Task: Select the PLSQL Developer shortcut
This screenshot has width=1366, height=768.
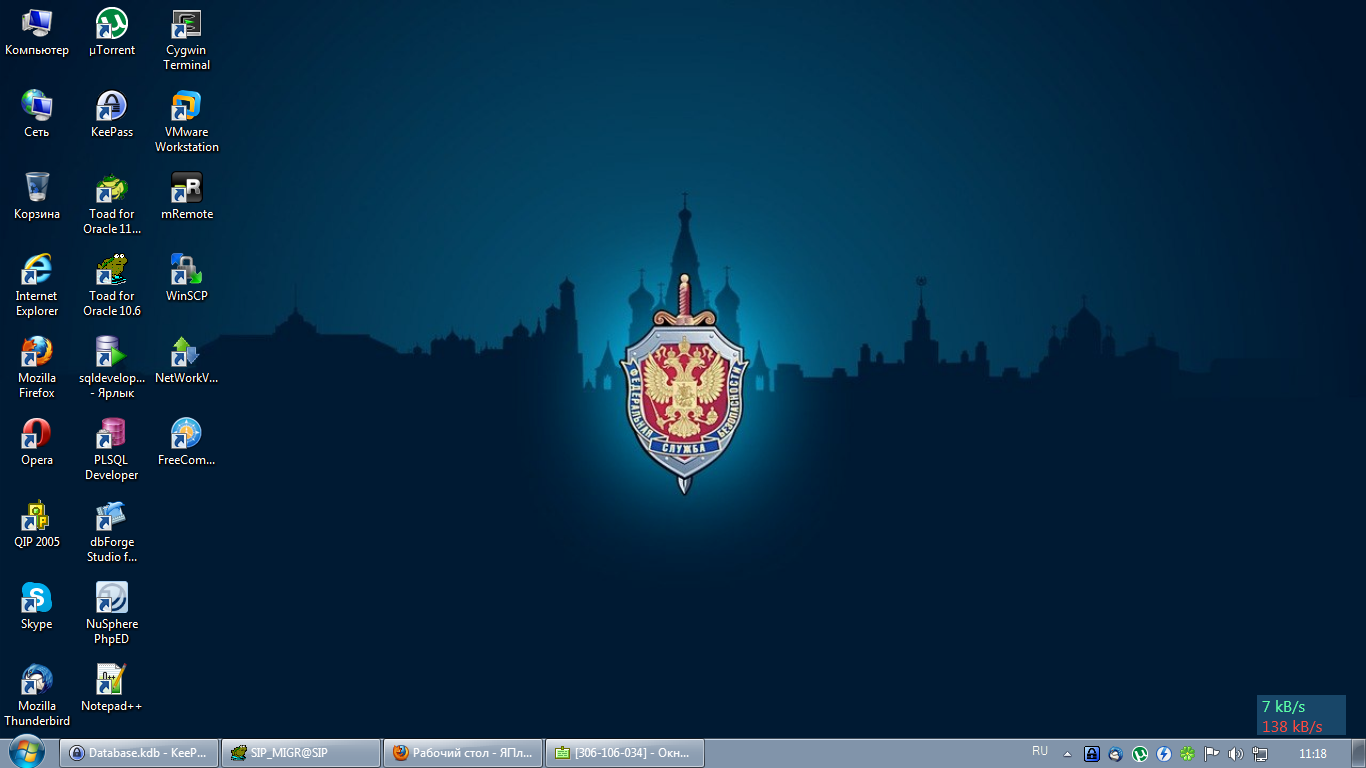Action: pyautogui.click(x=112, y=449)
